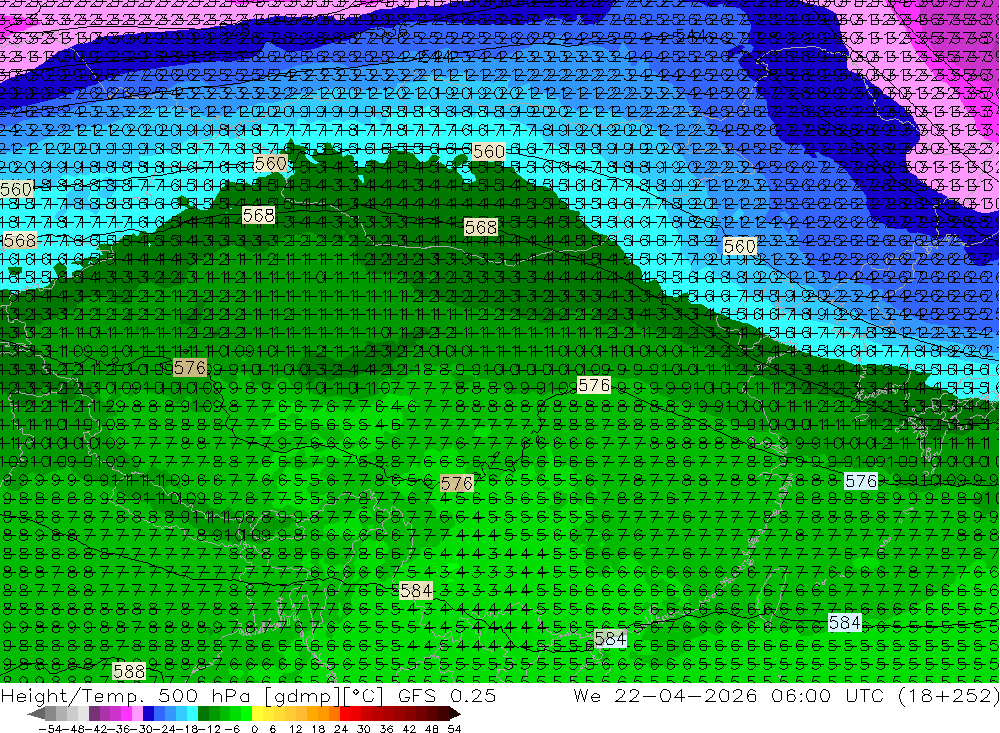Screen dimensions: 1000x733
Task: Click the positive '42' legend value
Action: tap(409, 729)
